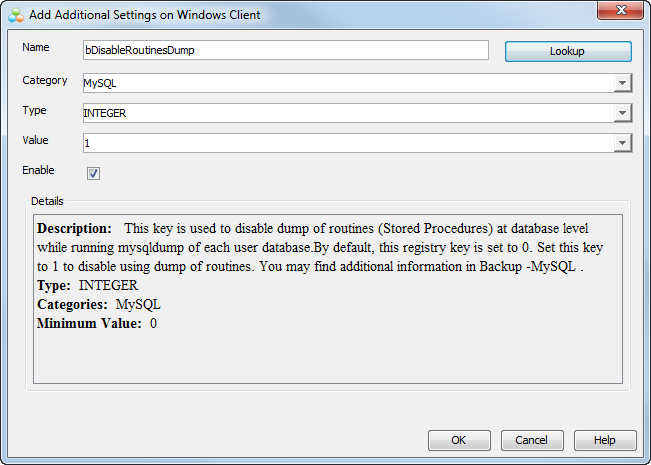Expand the Type dropdown arrow
Screen dimensions: 651x465
[x=622, y=114]
